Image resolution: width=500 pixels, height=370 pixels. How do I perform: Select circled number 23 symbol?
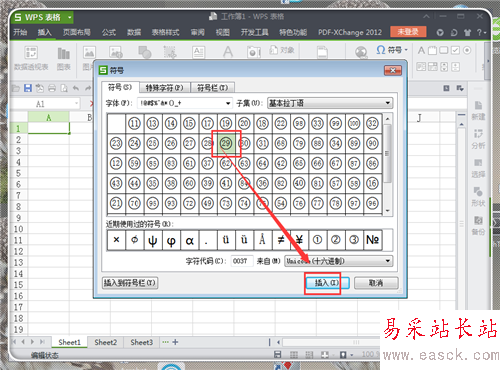tap(116, 143)
